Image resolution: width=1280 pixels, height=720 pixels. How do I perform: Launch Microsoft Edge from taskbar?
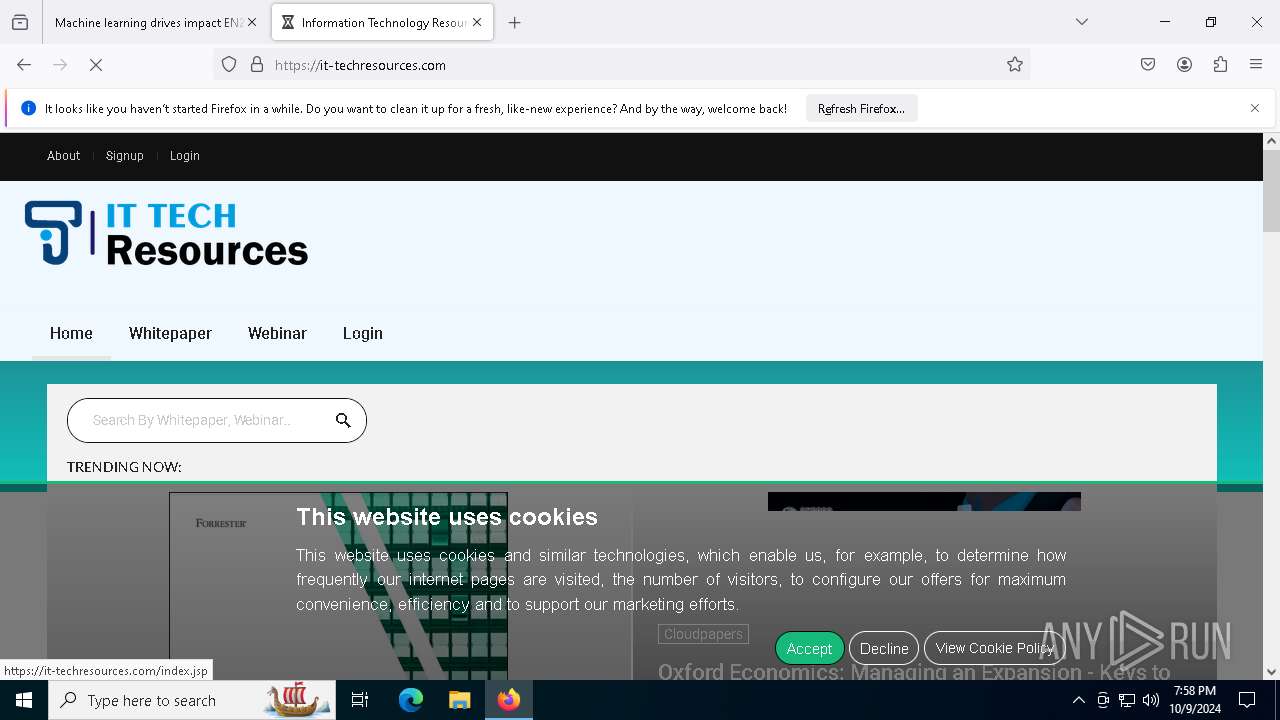pyautogui.click(x=411, y=700)
